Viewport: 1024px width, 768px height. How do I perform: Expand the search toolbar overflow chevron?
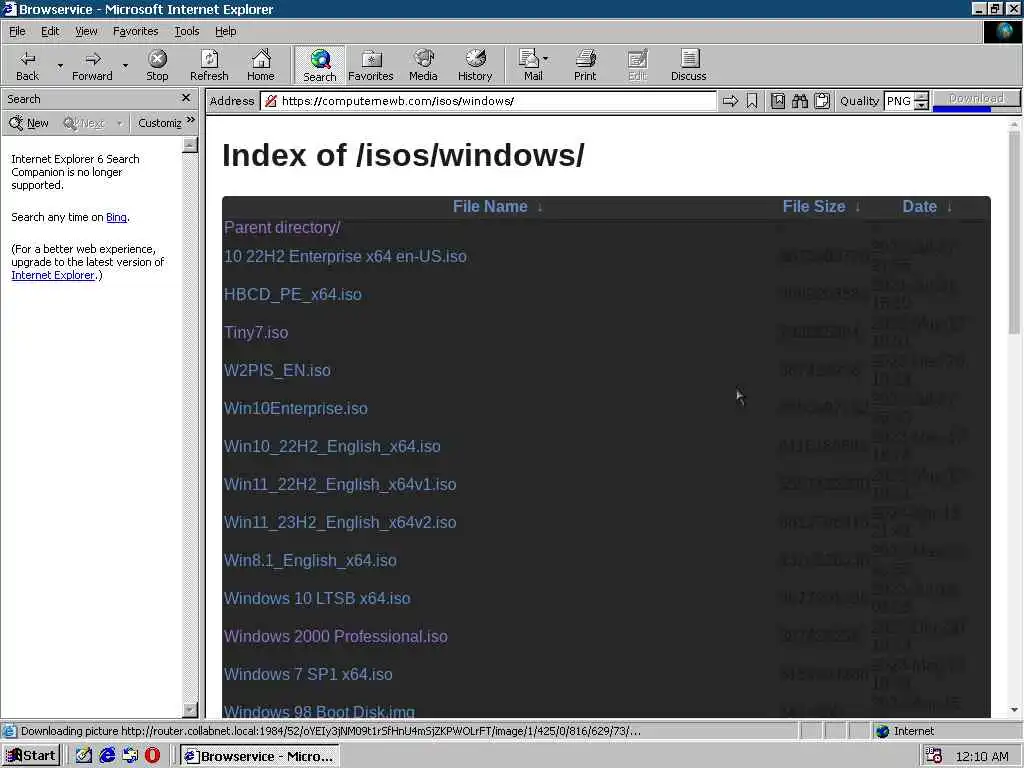pyautogui.click(x=191, y=120)
